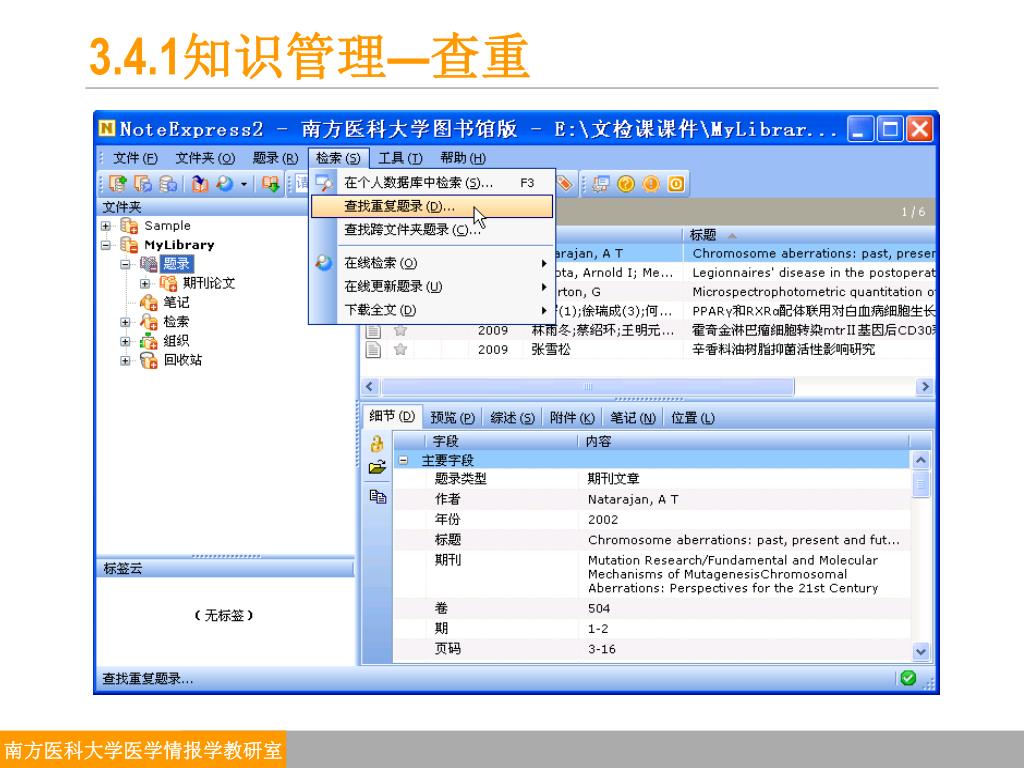The image size is (1024, 768).
Task: Click the second toolbar icon next to new record
Action: click(142, 184)
